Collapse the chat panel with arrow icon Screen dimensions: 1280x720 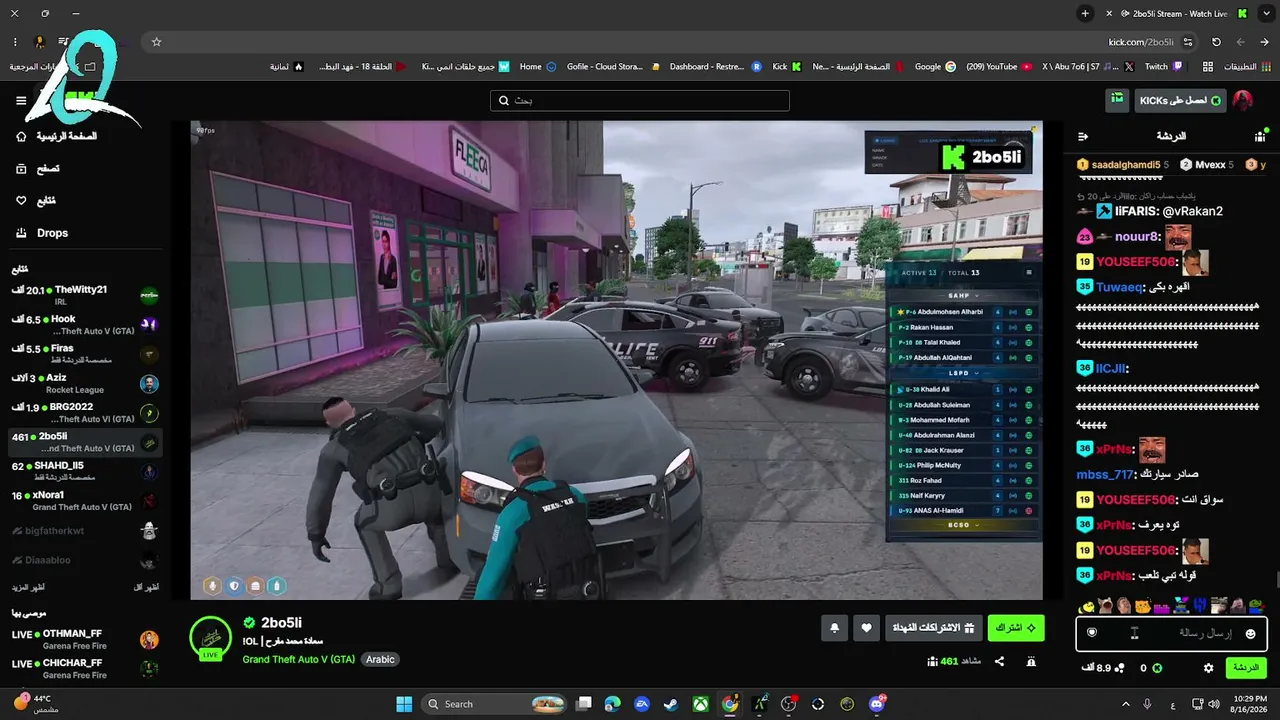click(1082, 136)
